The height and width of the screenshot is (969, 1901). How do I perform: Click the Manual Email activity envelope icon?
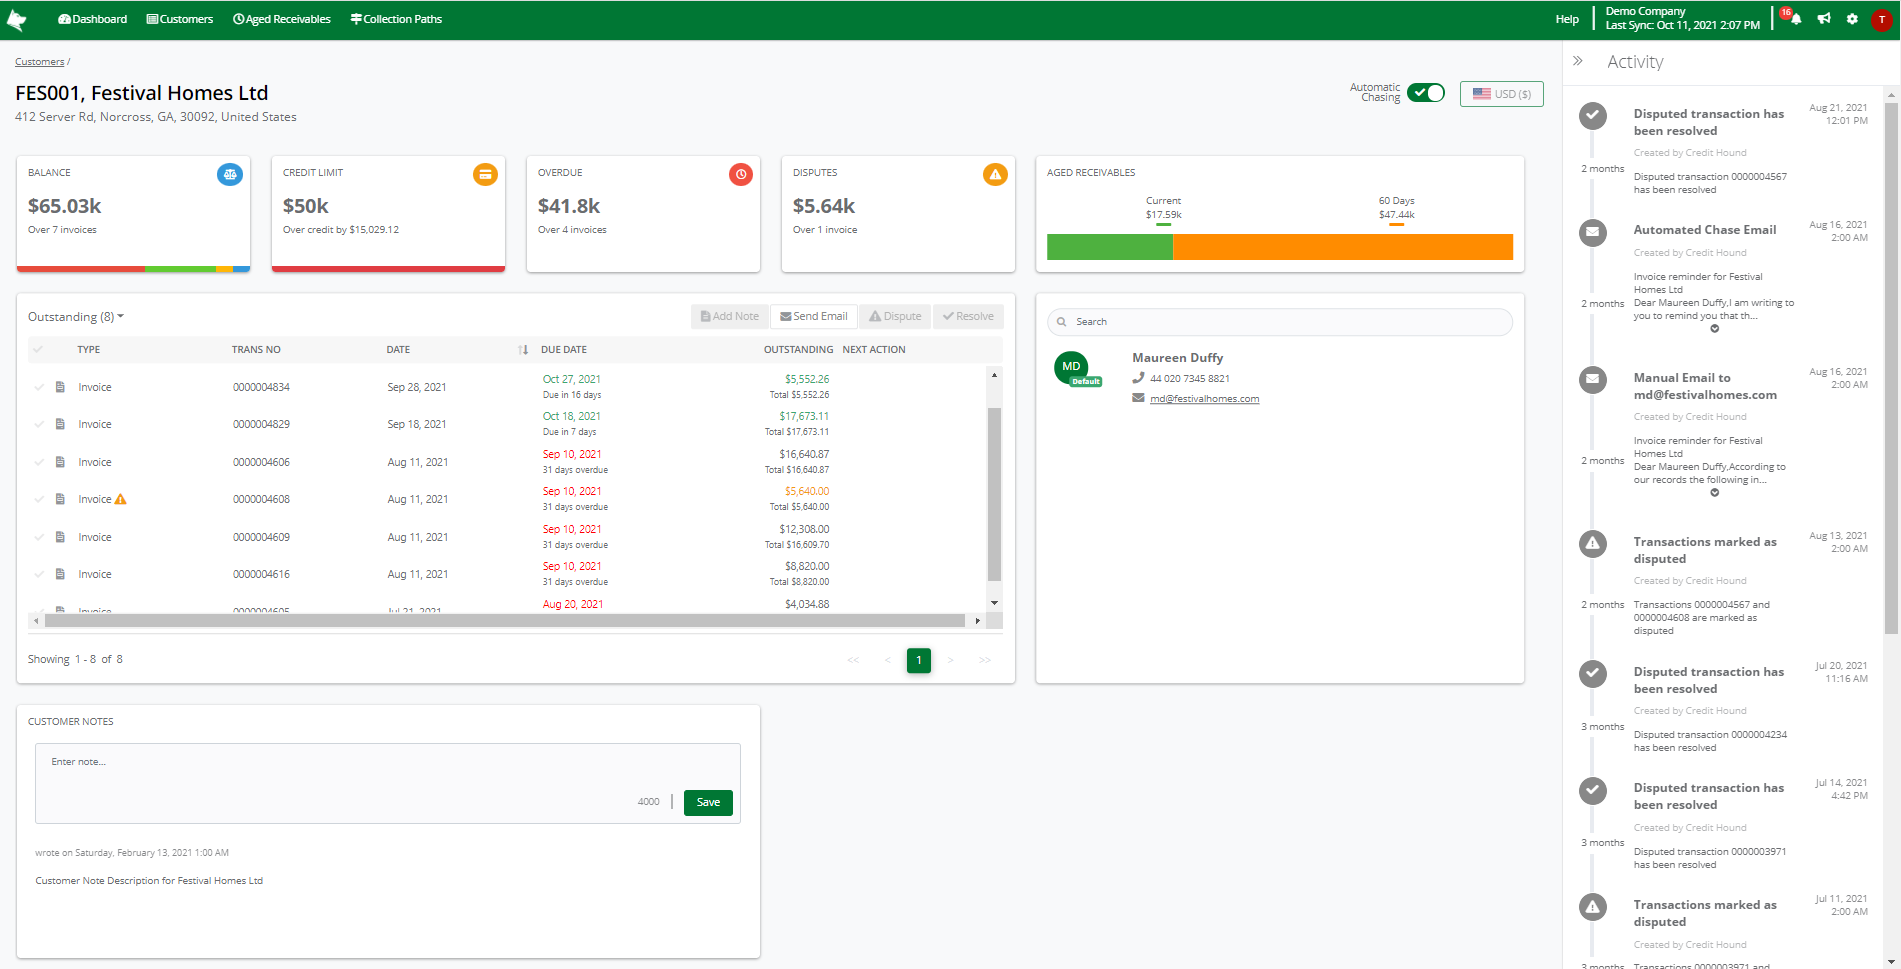click(1593, 380)
